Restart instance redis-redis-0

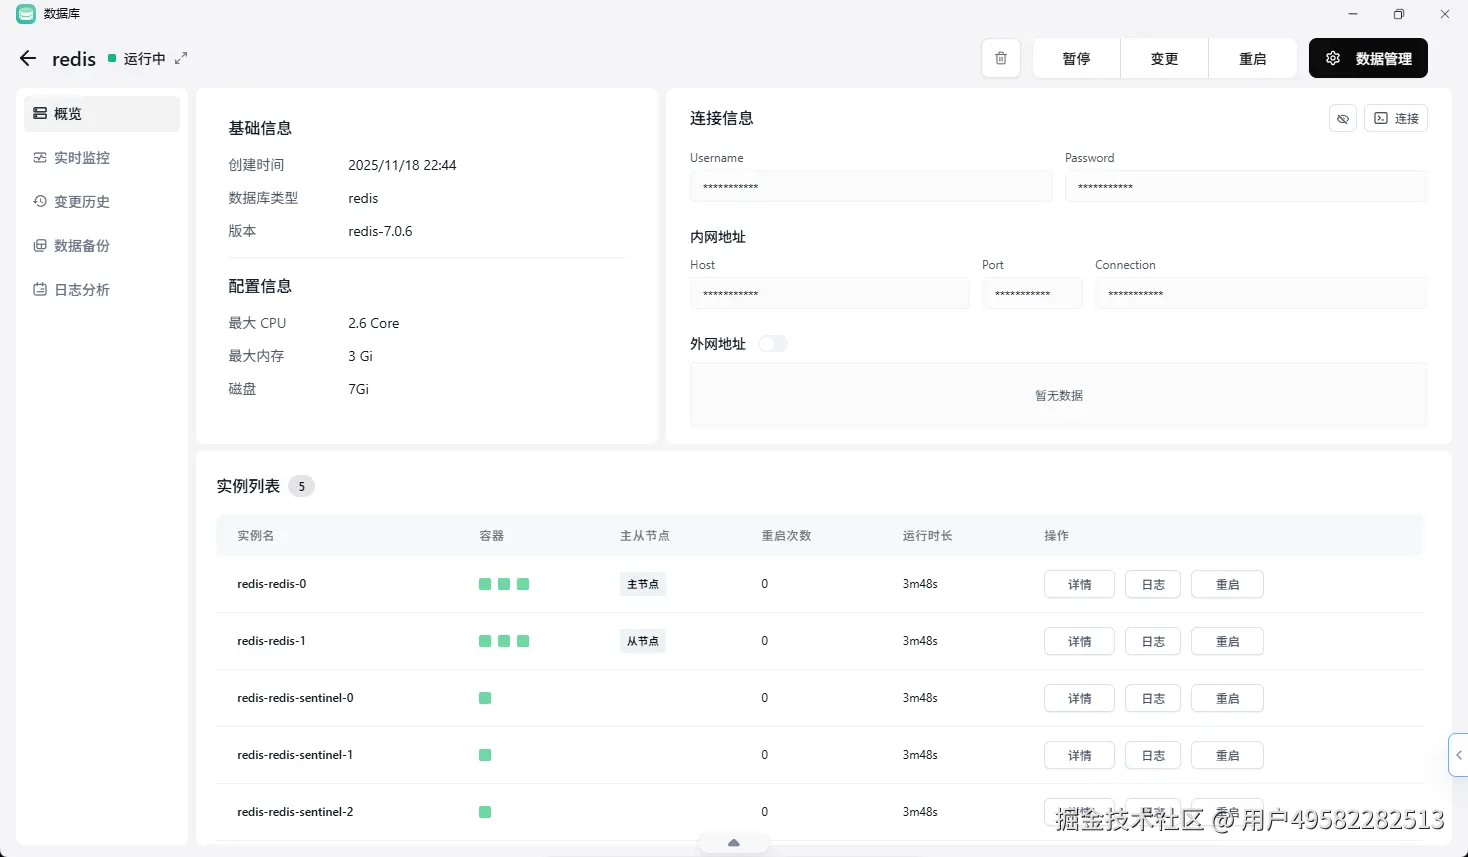click(x=1227, y=585)
